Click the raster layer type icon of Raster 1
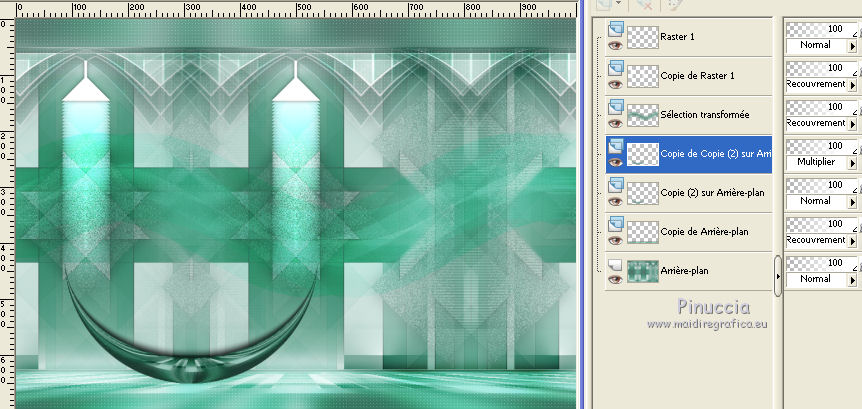Screen dimensions: 862x409 [x=616, y=28]
